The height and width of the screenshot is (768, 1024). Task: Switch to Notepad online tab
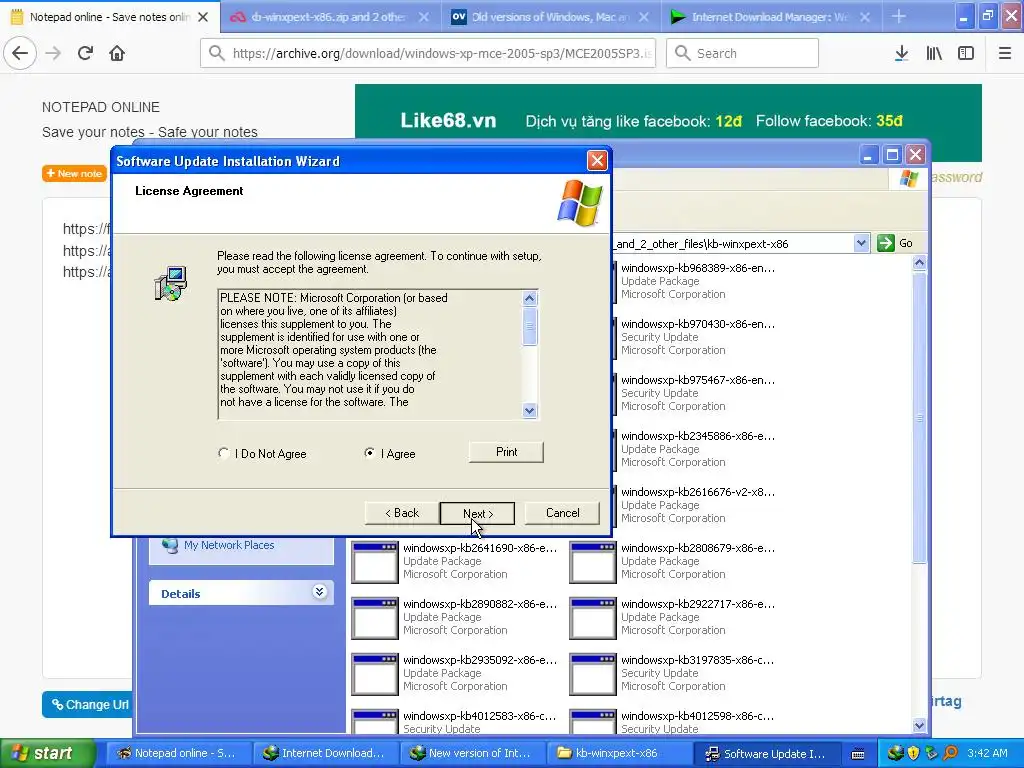click(x=110, y=17)
